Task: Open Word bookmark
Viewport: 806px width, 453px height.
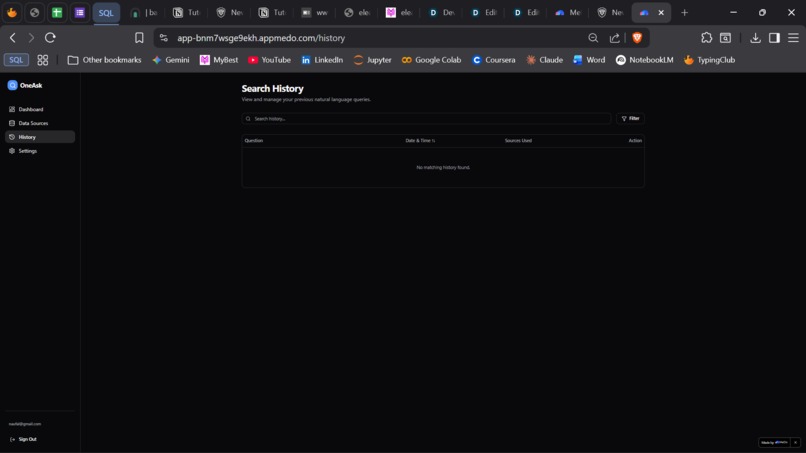Action: (x=589, y=60)
